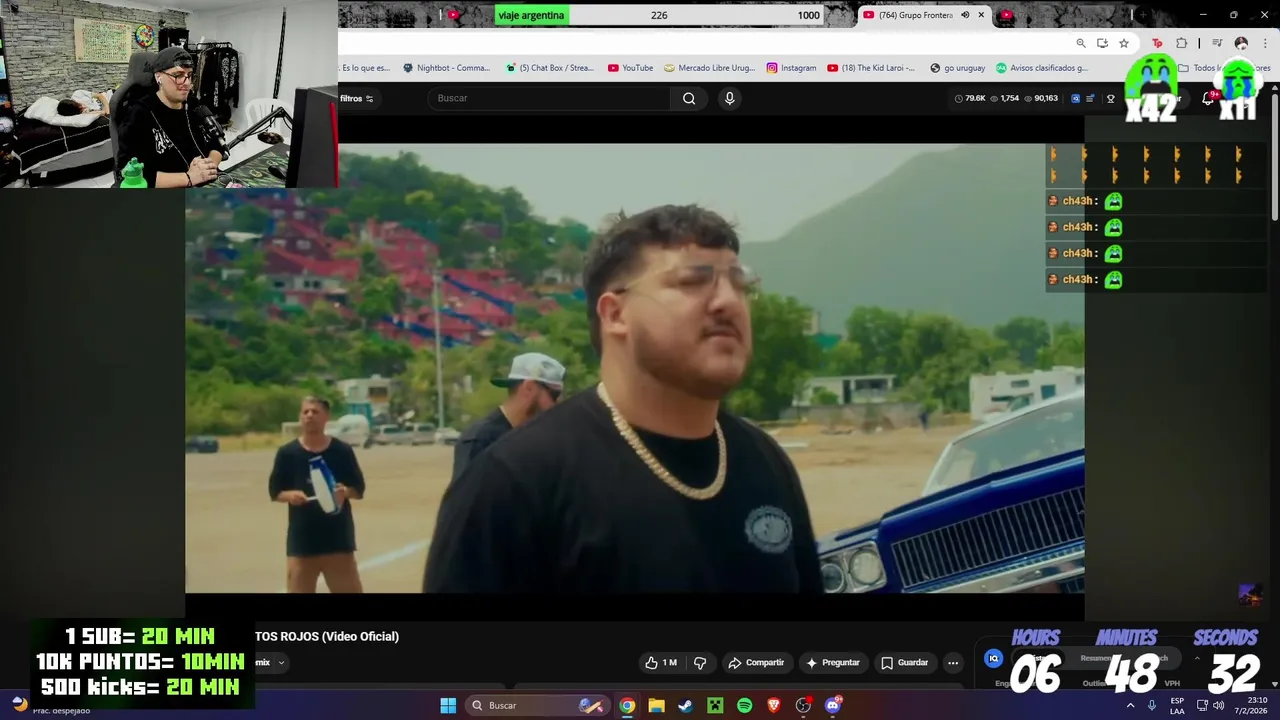The height and width of the screenshot is (720, 1280).
Task: Click the trophy icon in YouTube header
Action: pos(1110,98)
